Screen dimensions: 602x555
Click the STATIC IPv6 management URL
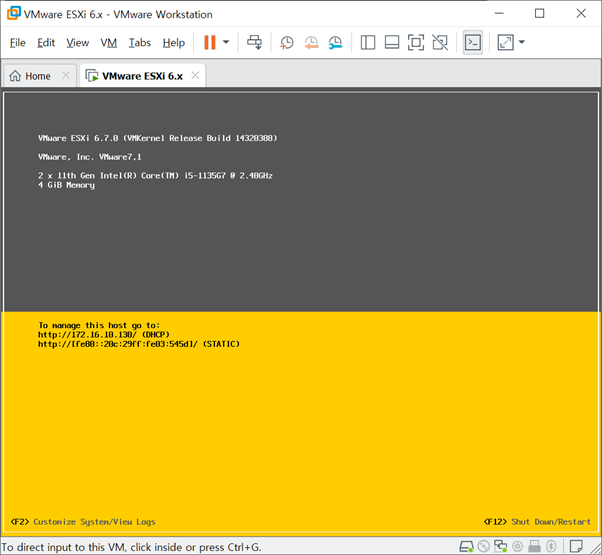pos(139,344)
